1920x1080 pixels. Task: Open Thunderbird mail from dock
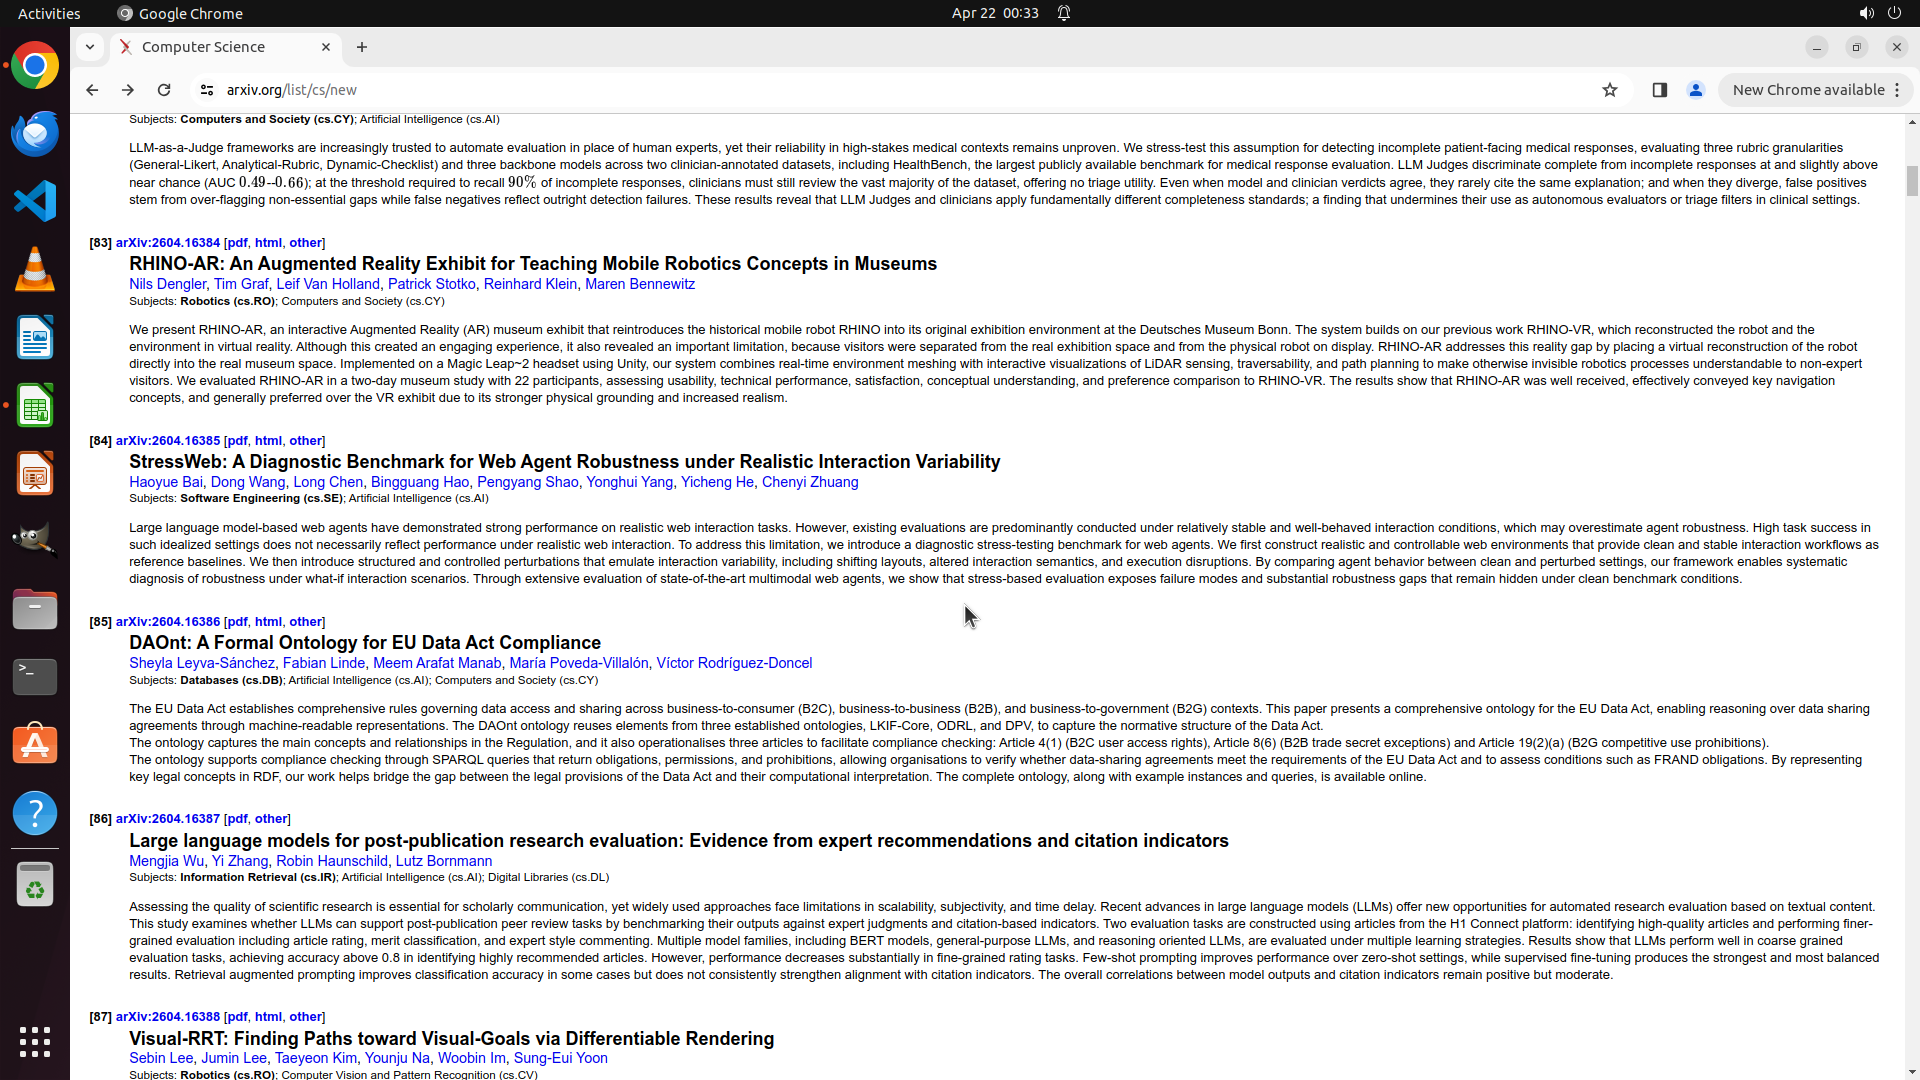tap(35, 133)
